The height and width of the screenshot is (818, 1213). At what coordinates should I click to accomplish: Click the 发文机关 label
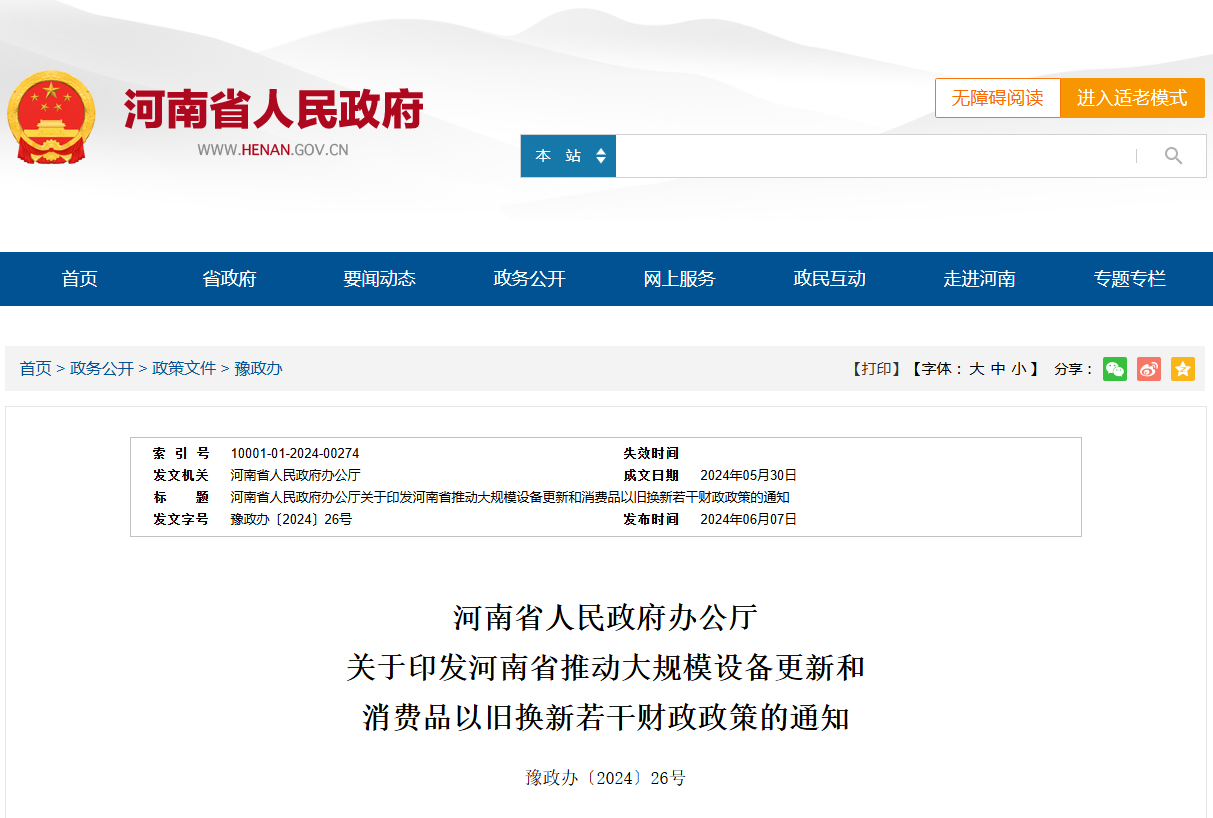[181, 475]
